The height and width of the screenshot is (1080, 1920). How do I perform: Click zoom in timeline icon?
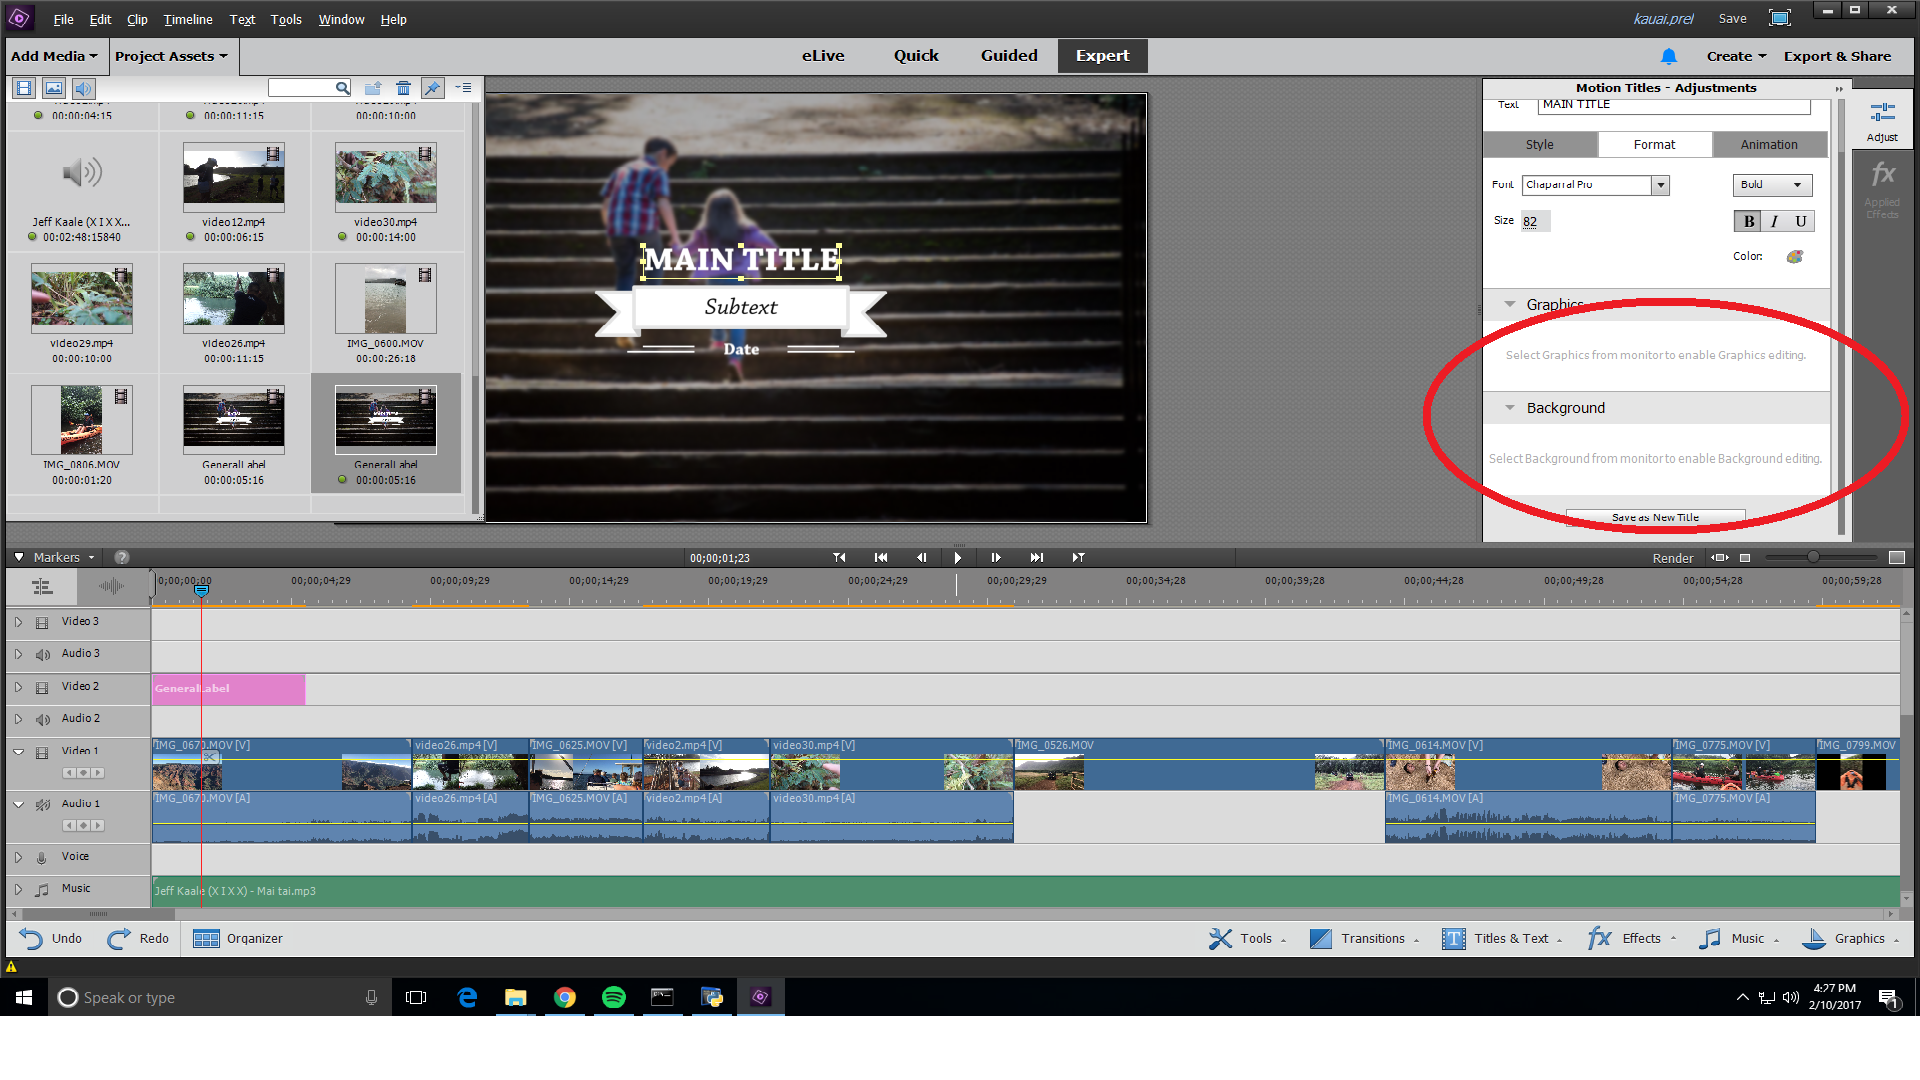tap(1897, 558)
